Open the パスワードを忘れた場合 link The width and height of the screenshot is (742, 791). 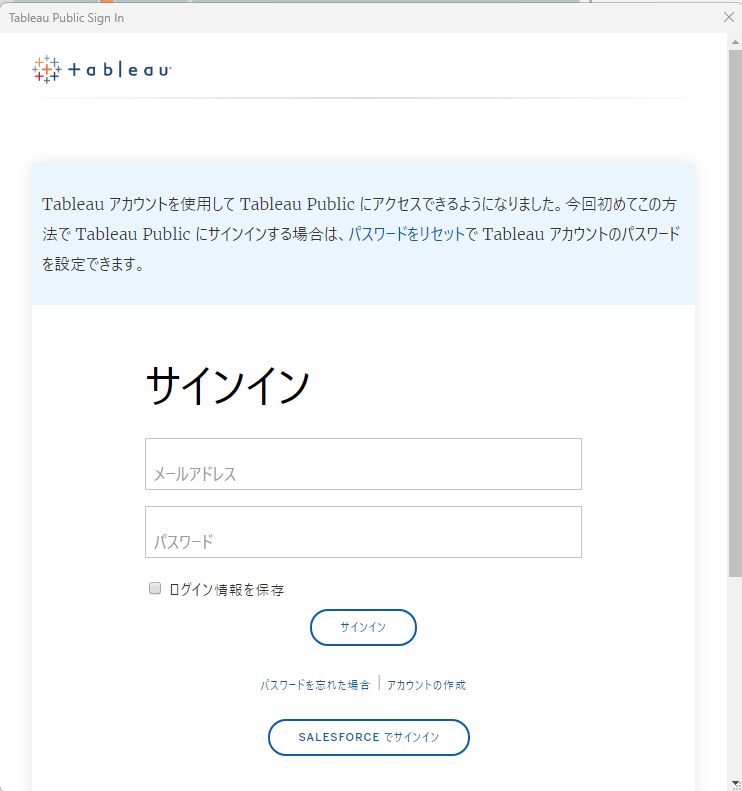[315, 685]
